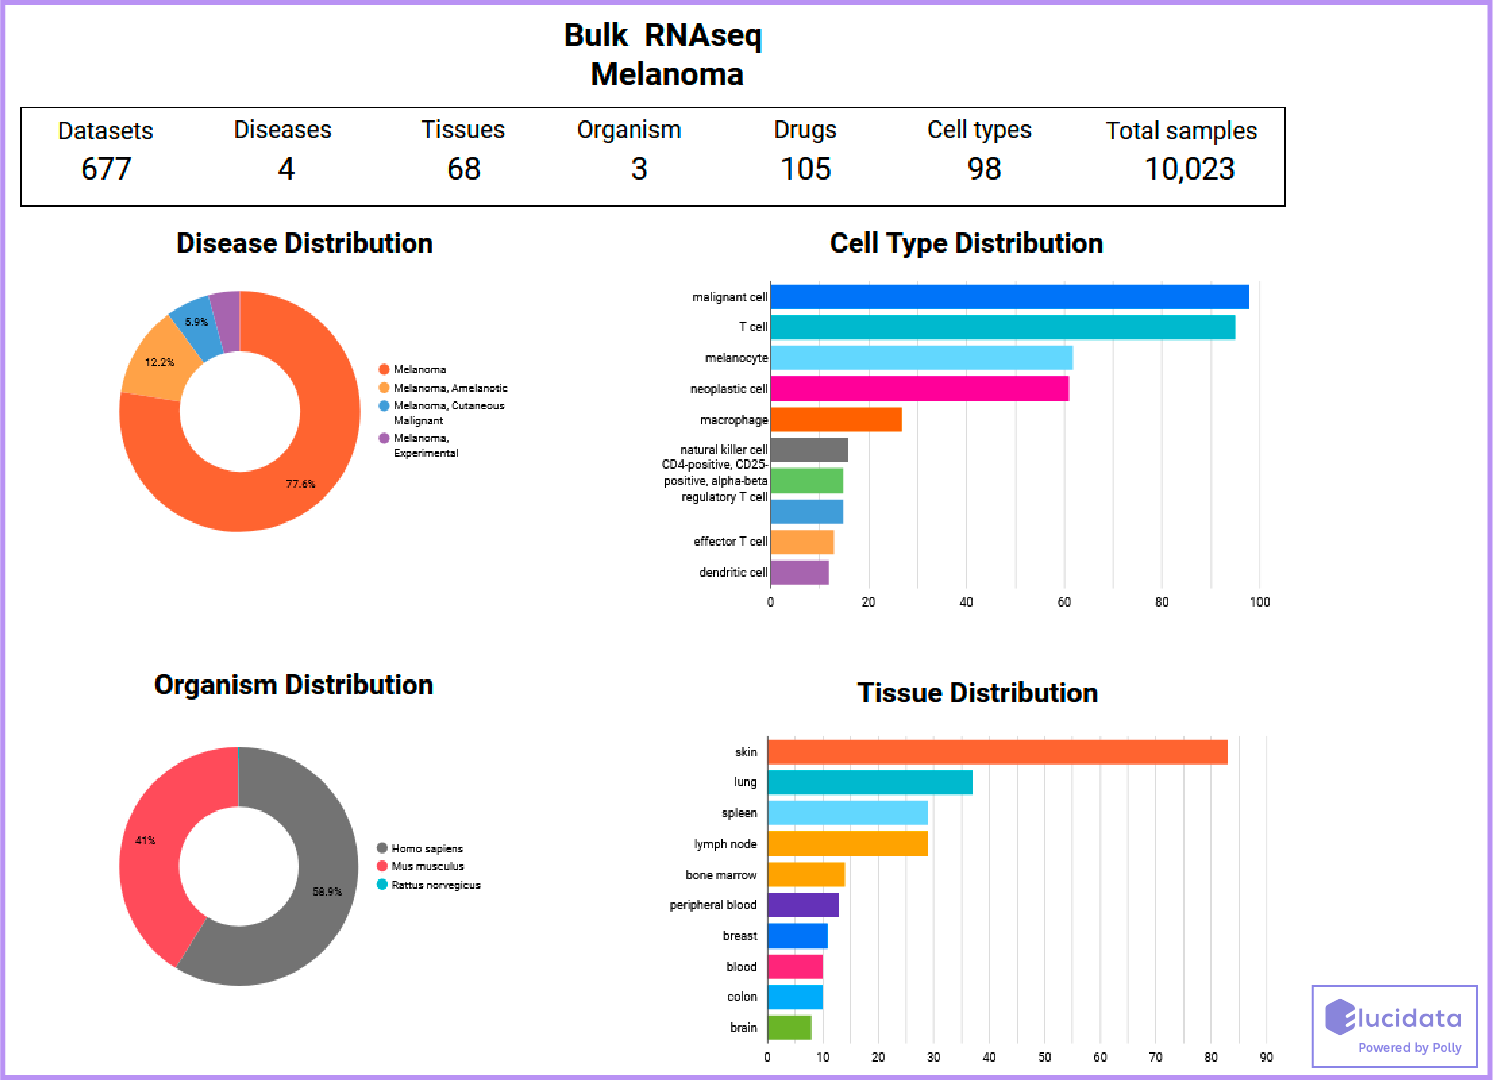Click the T cell bar
The width and height of the screenshot is (1493, 1080).
click(1000, 326)
